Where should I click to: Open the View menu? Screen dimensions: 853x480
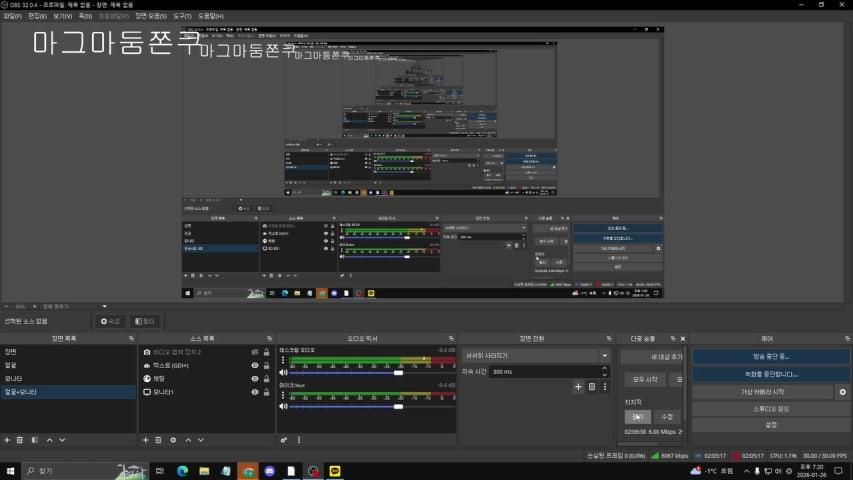[x=63, y=16]
